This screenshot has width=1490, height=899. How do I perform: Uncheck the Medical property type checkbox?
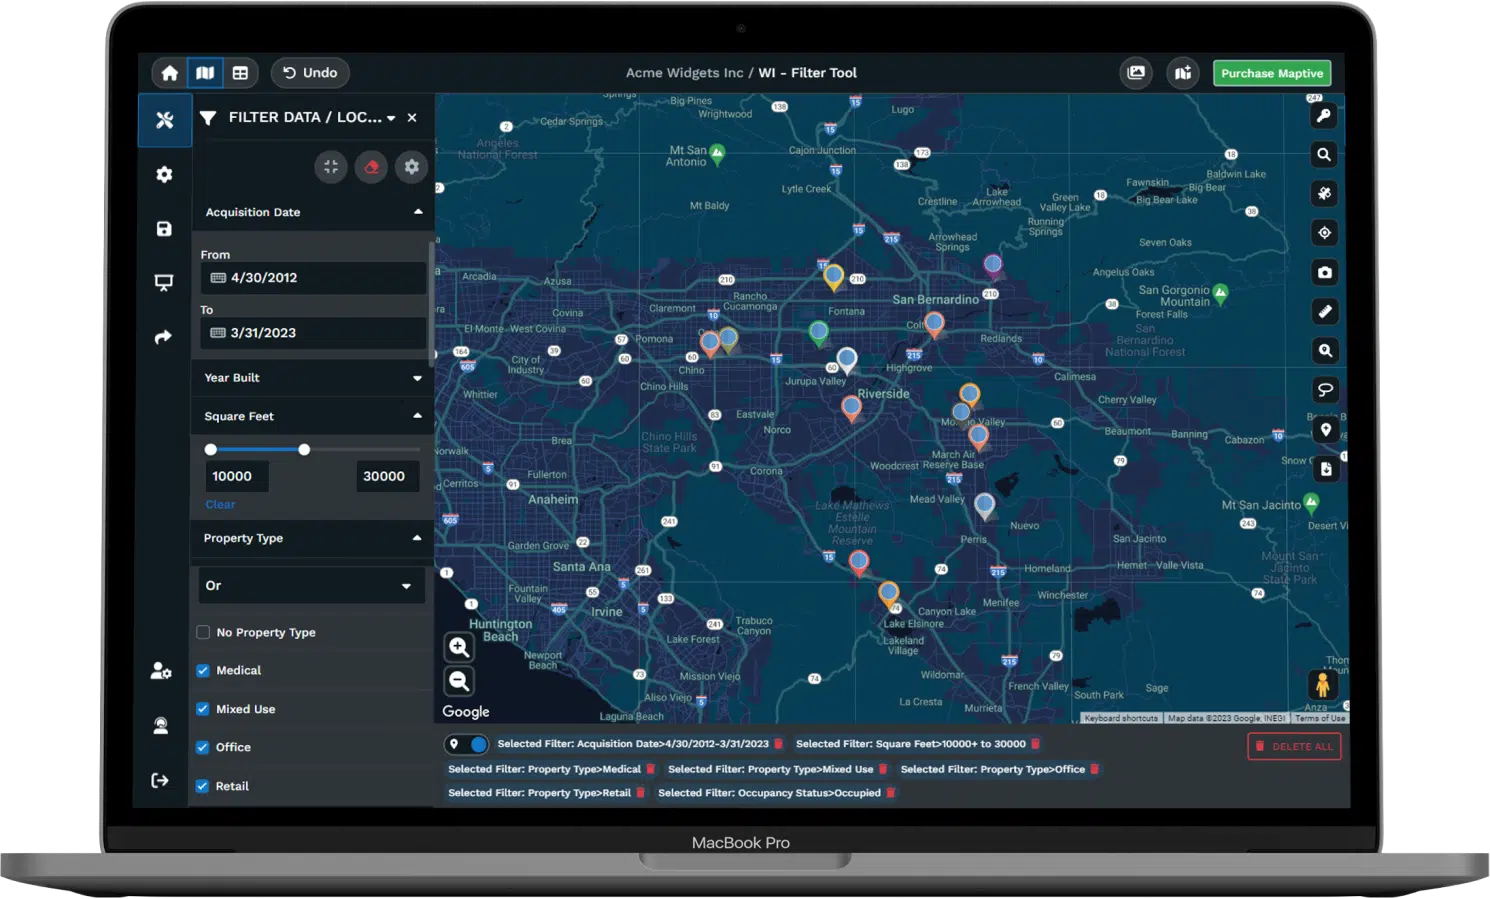click(x=203, y=671)
